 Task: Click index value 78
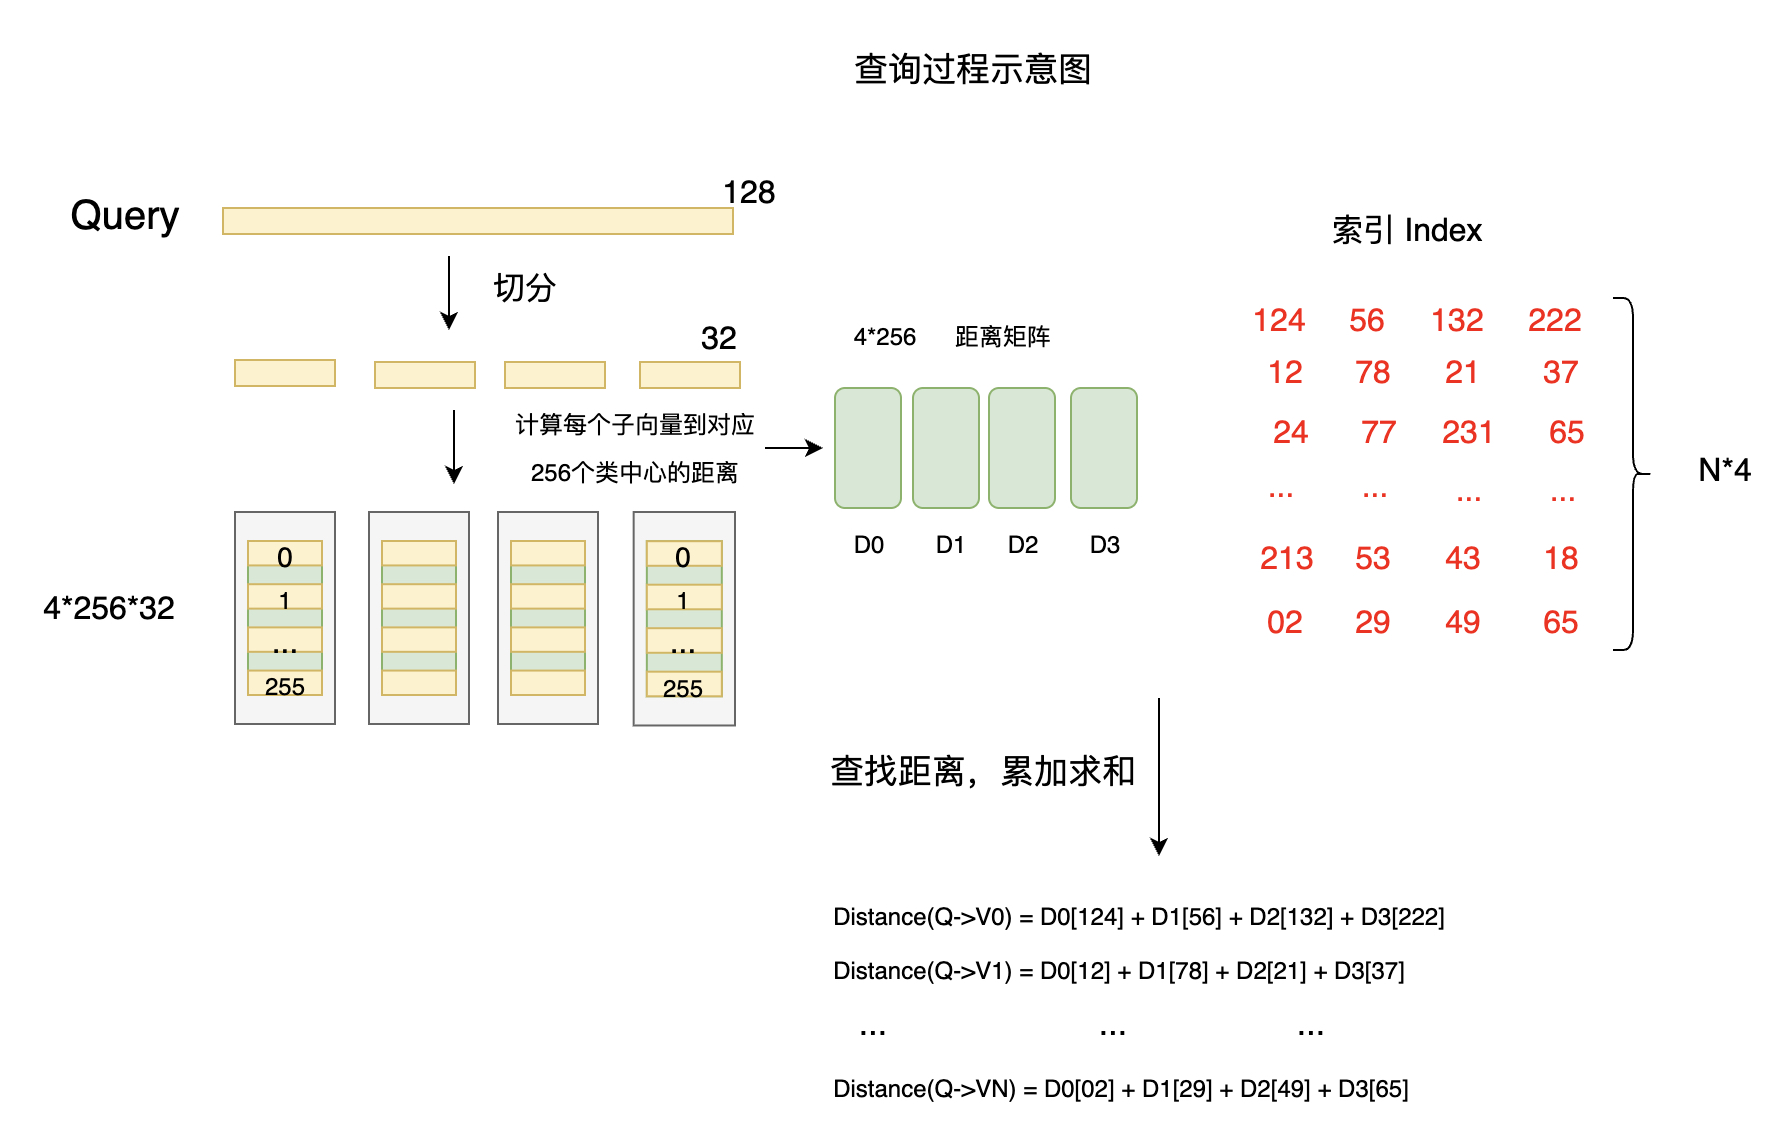1373,372
